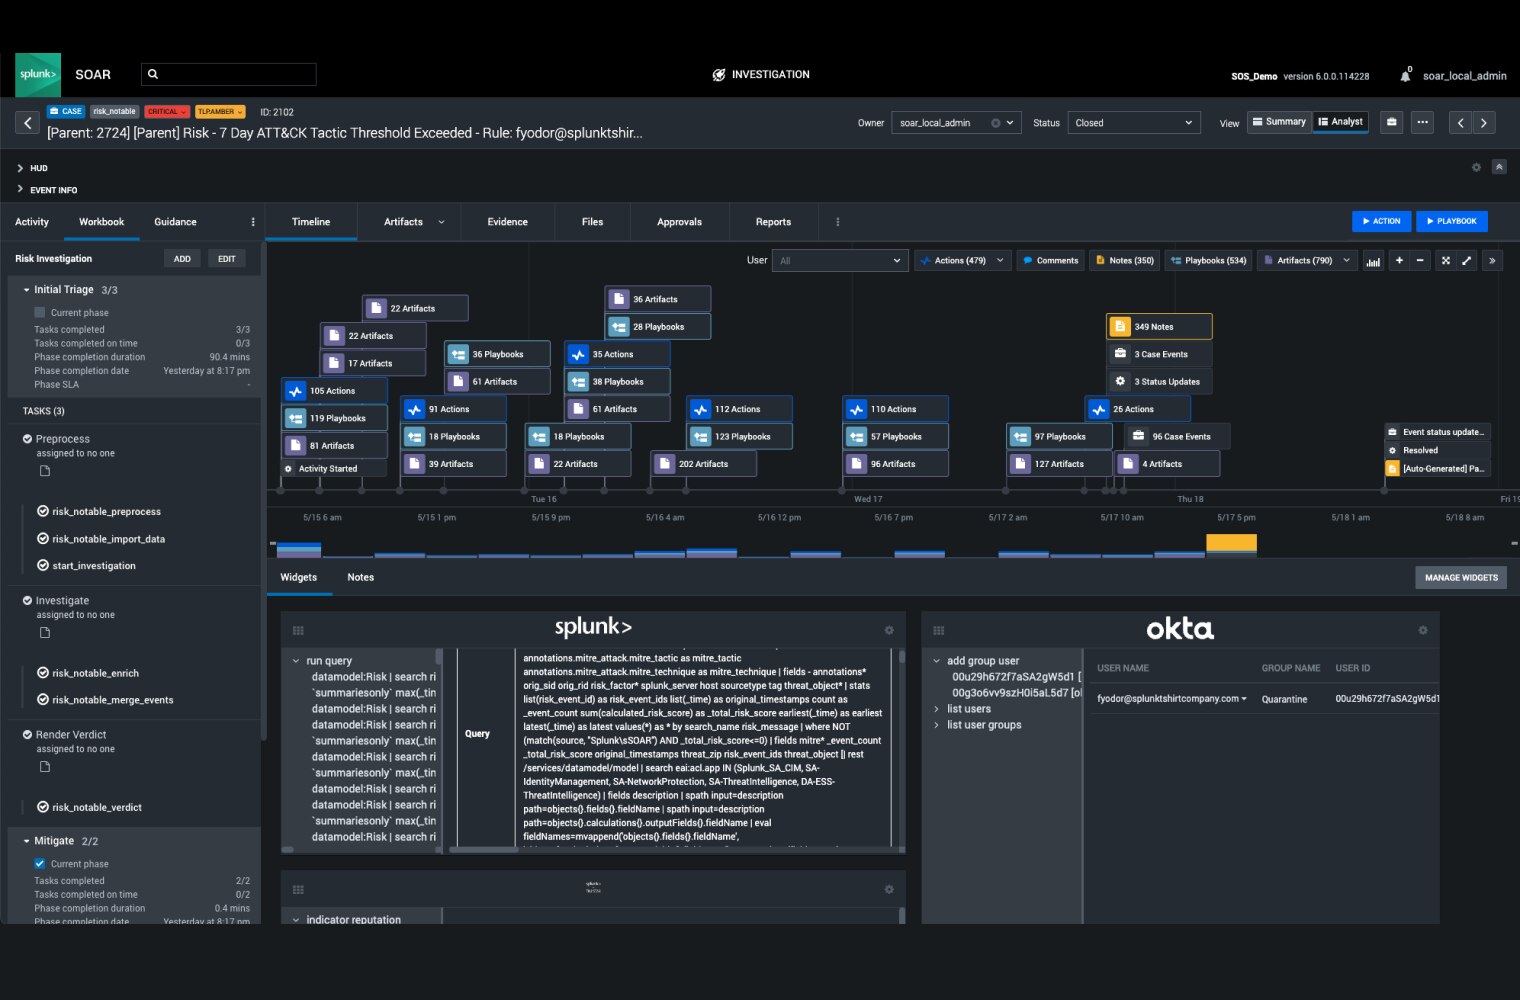Zoom out timeline with minus icon
Screen dimensions: 1520x1000
(x=1420, y=261)
